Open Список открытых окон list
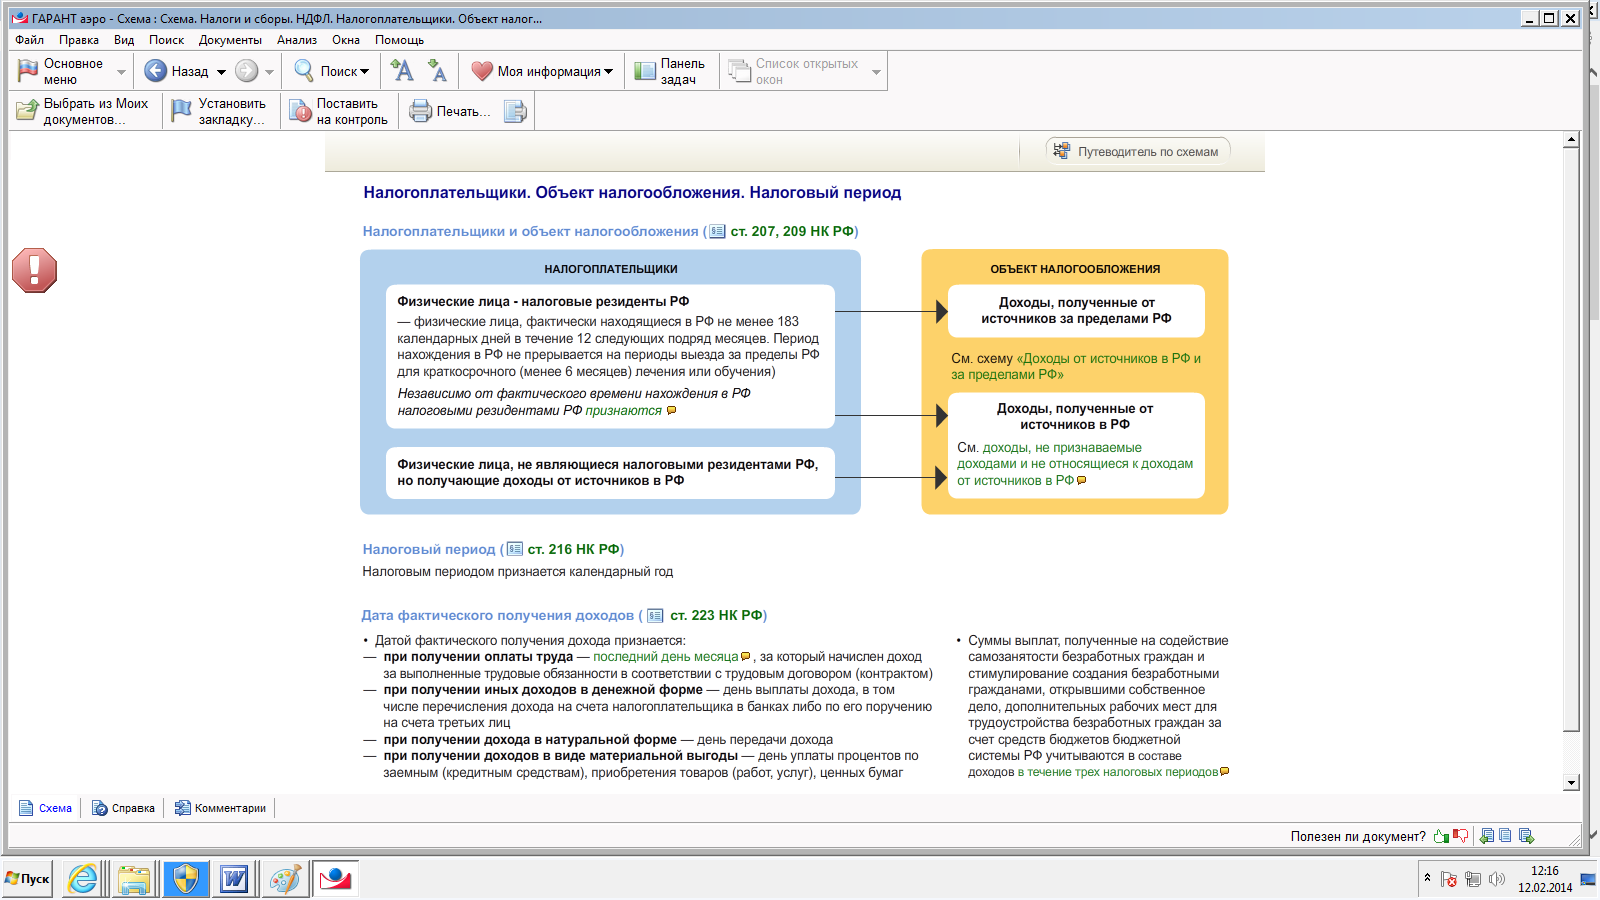The image size is (1600, 900). click(x=796, y=71)
